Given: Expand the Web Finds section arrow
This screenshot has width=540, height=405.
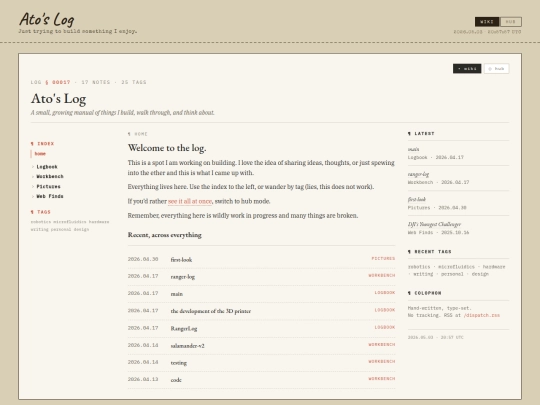Looking at the screenshot, I should [x=33, y=196].
